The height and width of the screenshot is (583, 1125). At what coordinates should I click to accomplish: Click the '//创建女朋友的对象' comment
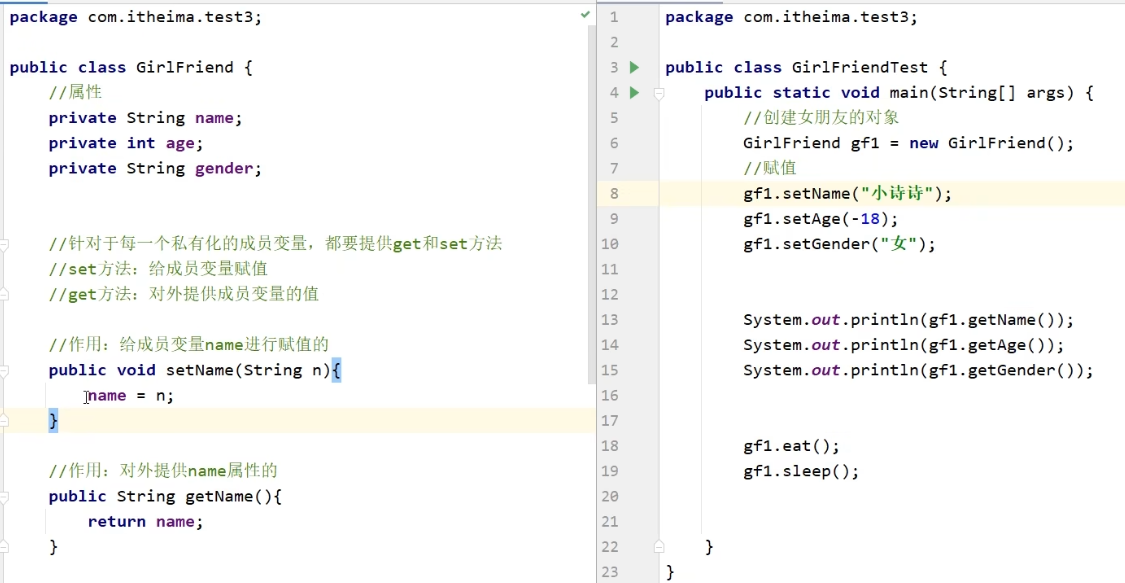pyautogui.click(x=821, y=118)
